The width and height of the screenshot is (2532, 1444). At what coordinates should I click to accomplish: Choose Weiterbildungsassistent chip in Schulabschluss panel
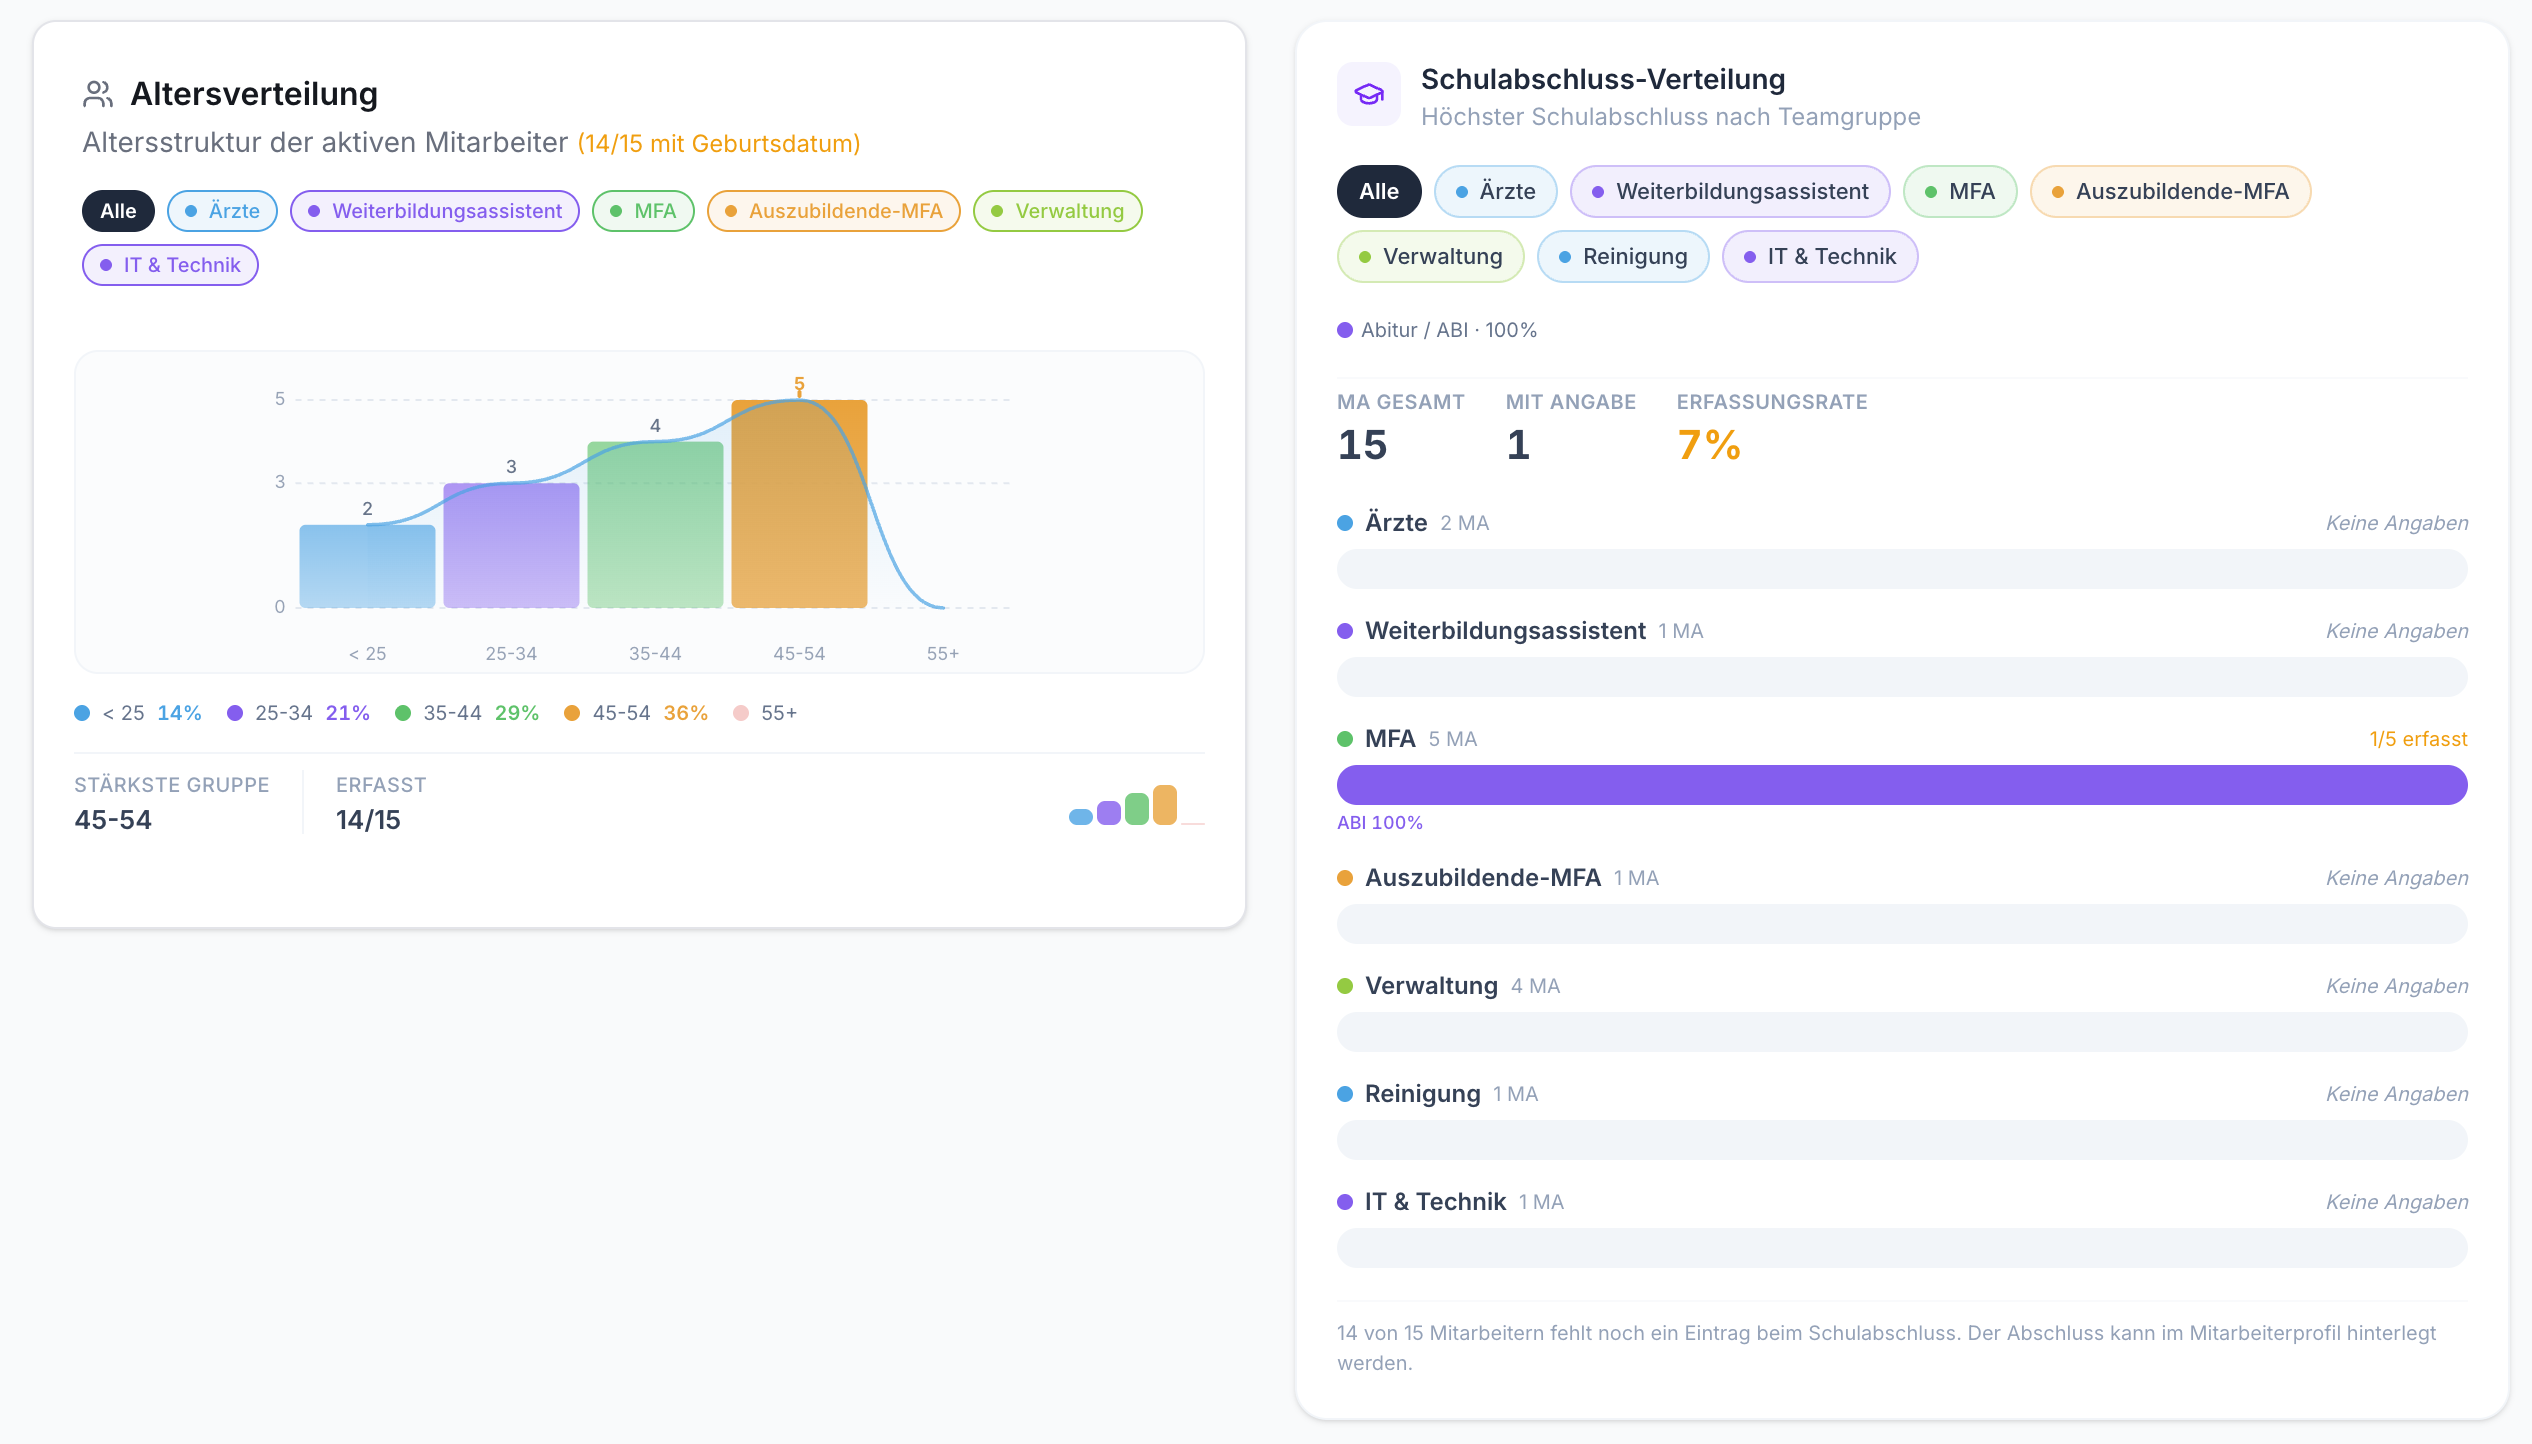pos(1730,191)
